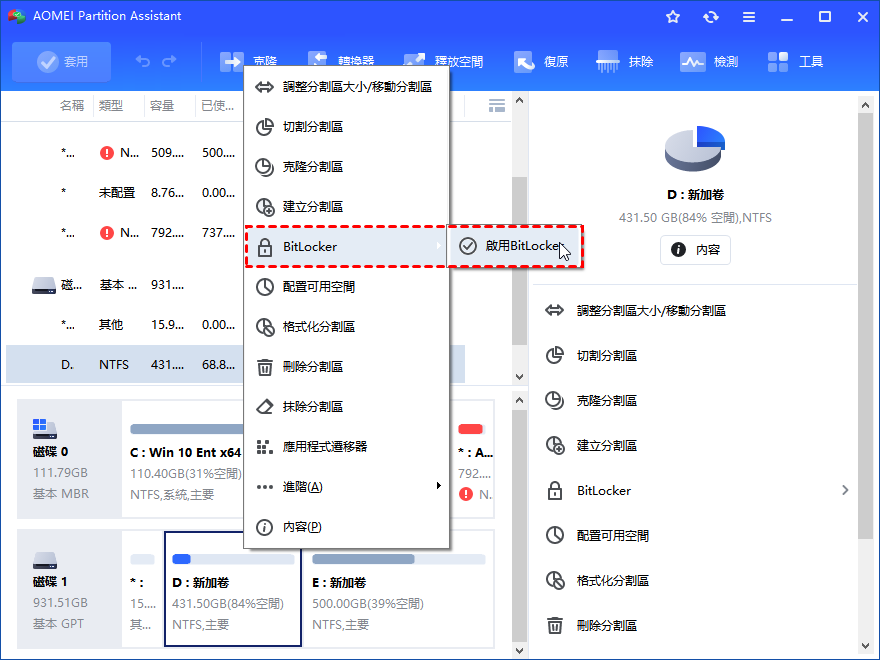The image size is (880, 660).
Task: Open the Wipe (抹除) toolbar tool
Action: [625, 61]
